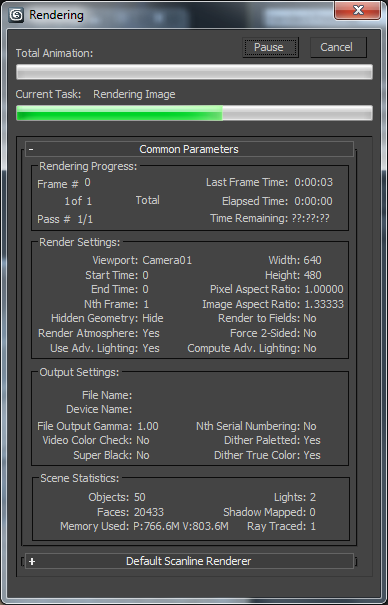Click the Width 640 value
Screen dimensions: 388x605
[x=312, y=260]
